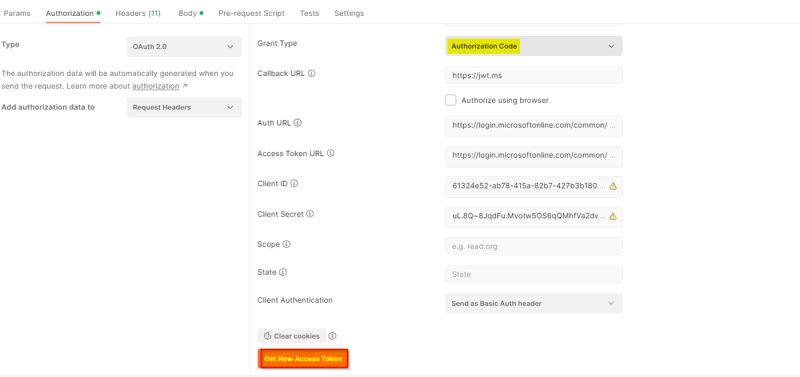Click the Client Secret info icon

[x=310, y=214]
